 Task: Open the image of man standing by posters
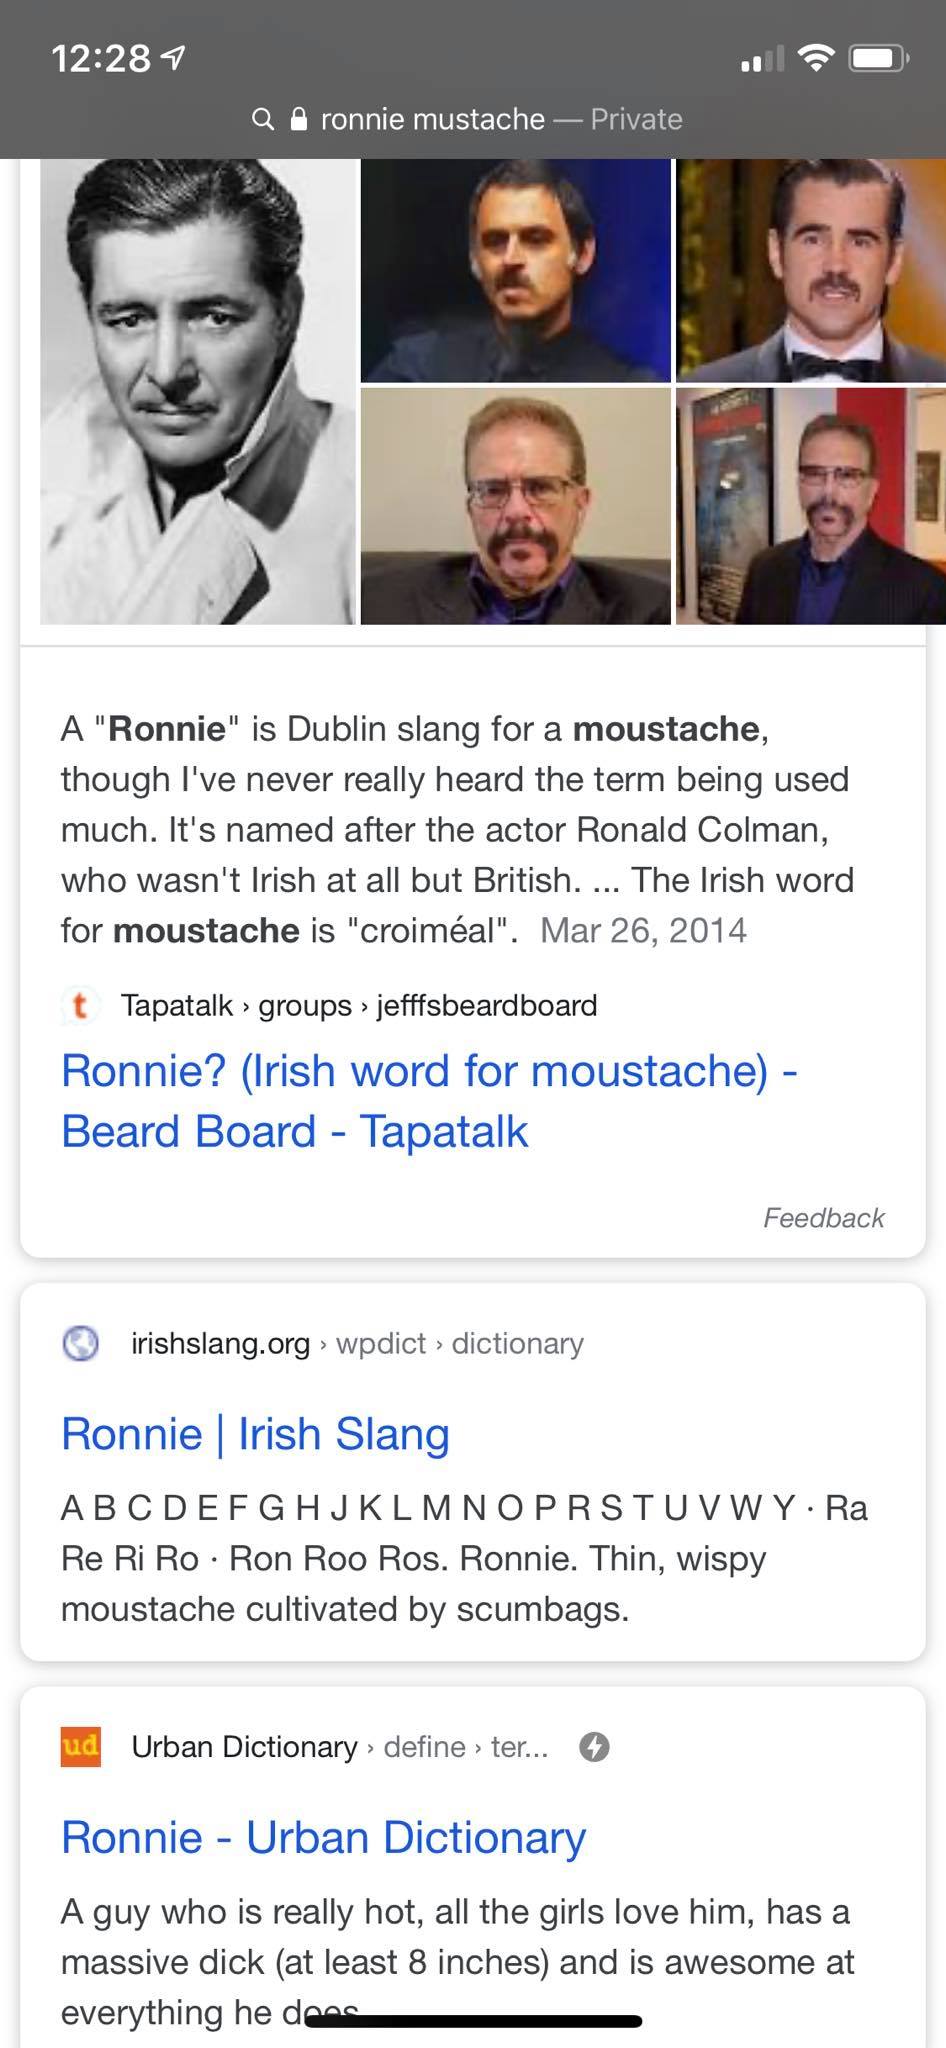811,506
